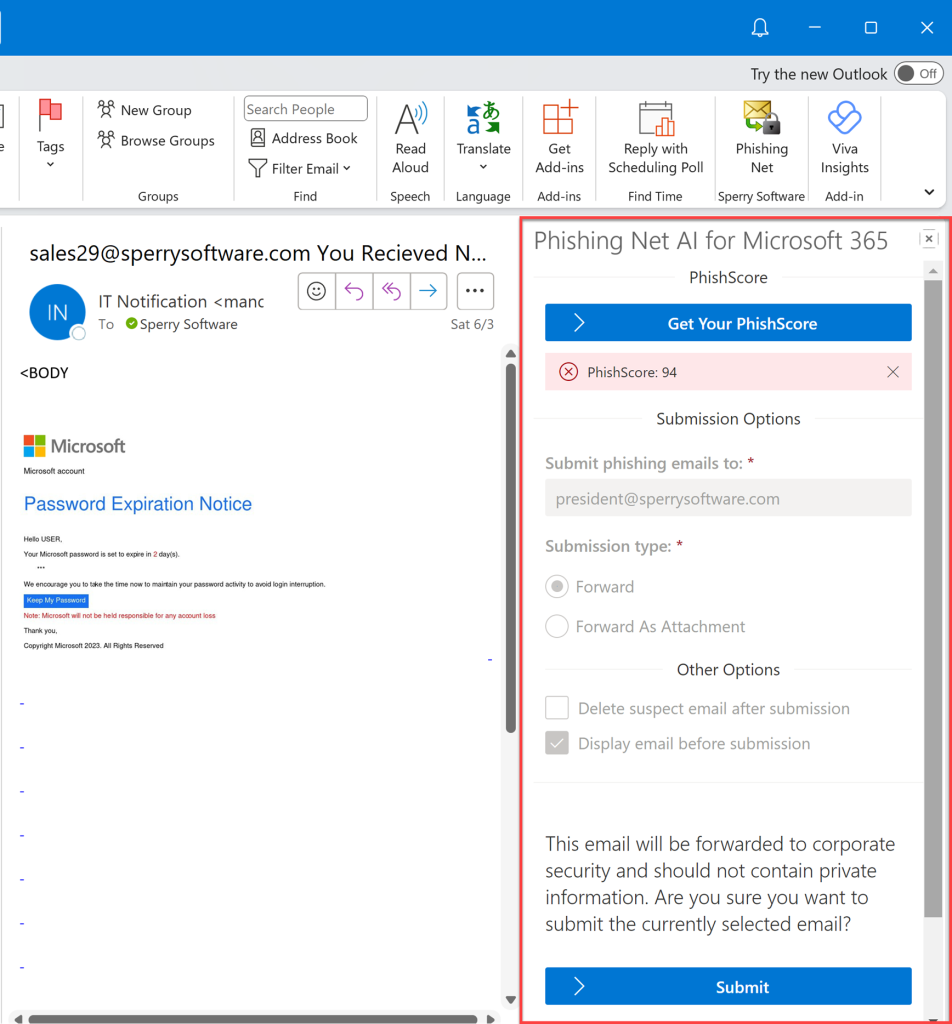Screen dimensions: 952x1024
Task: Click the Password Expiration Notice heading
Action: [x=138, y=504]
